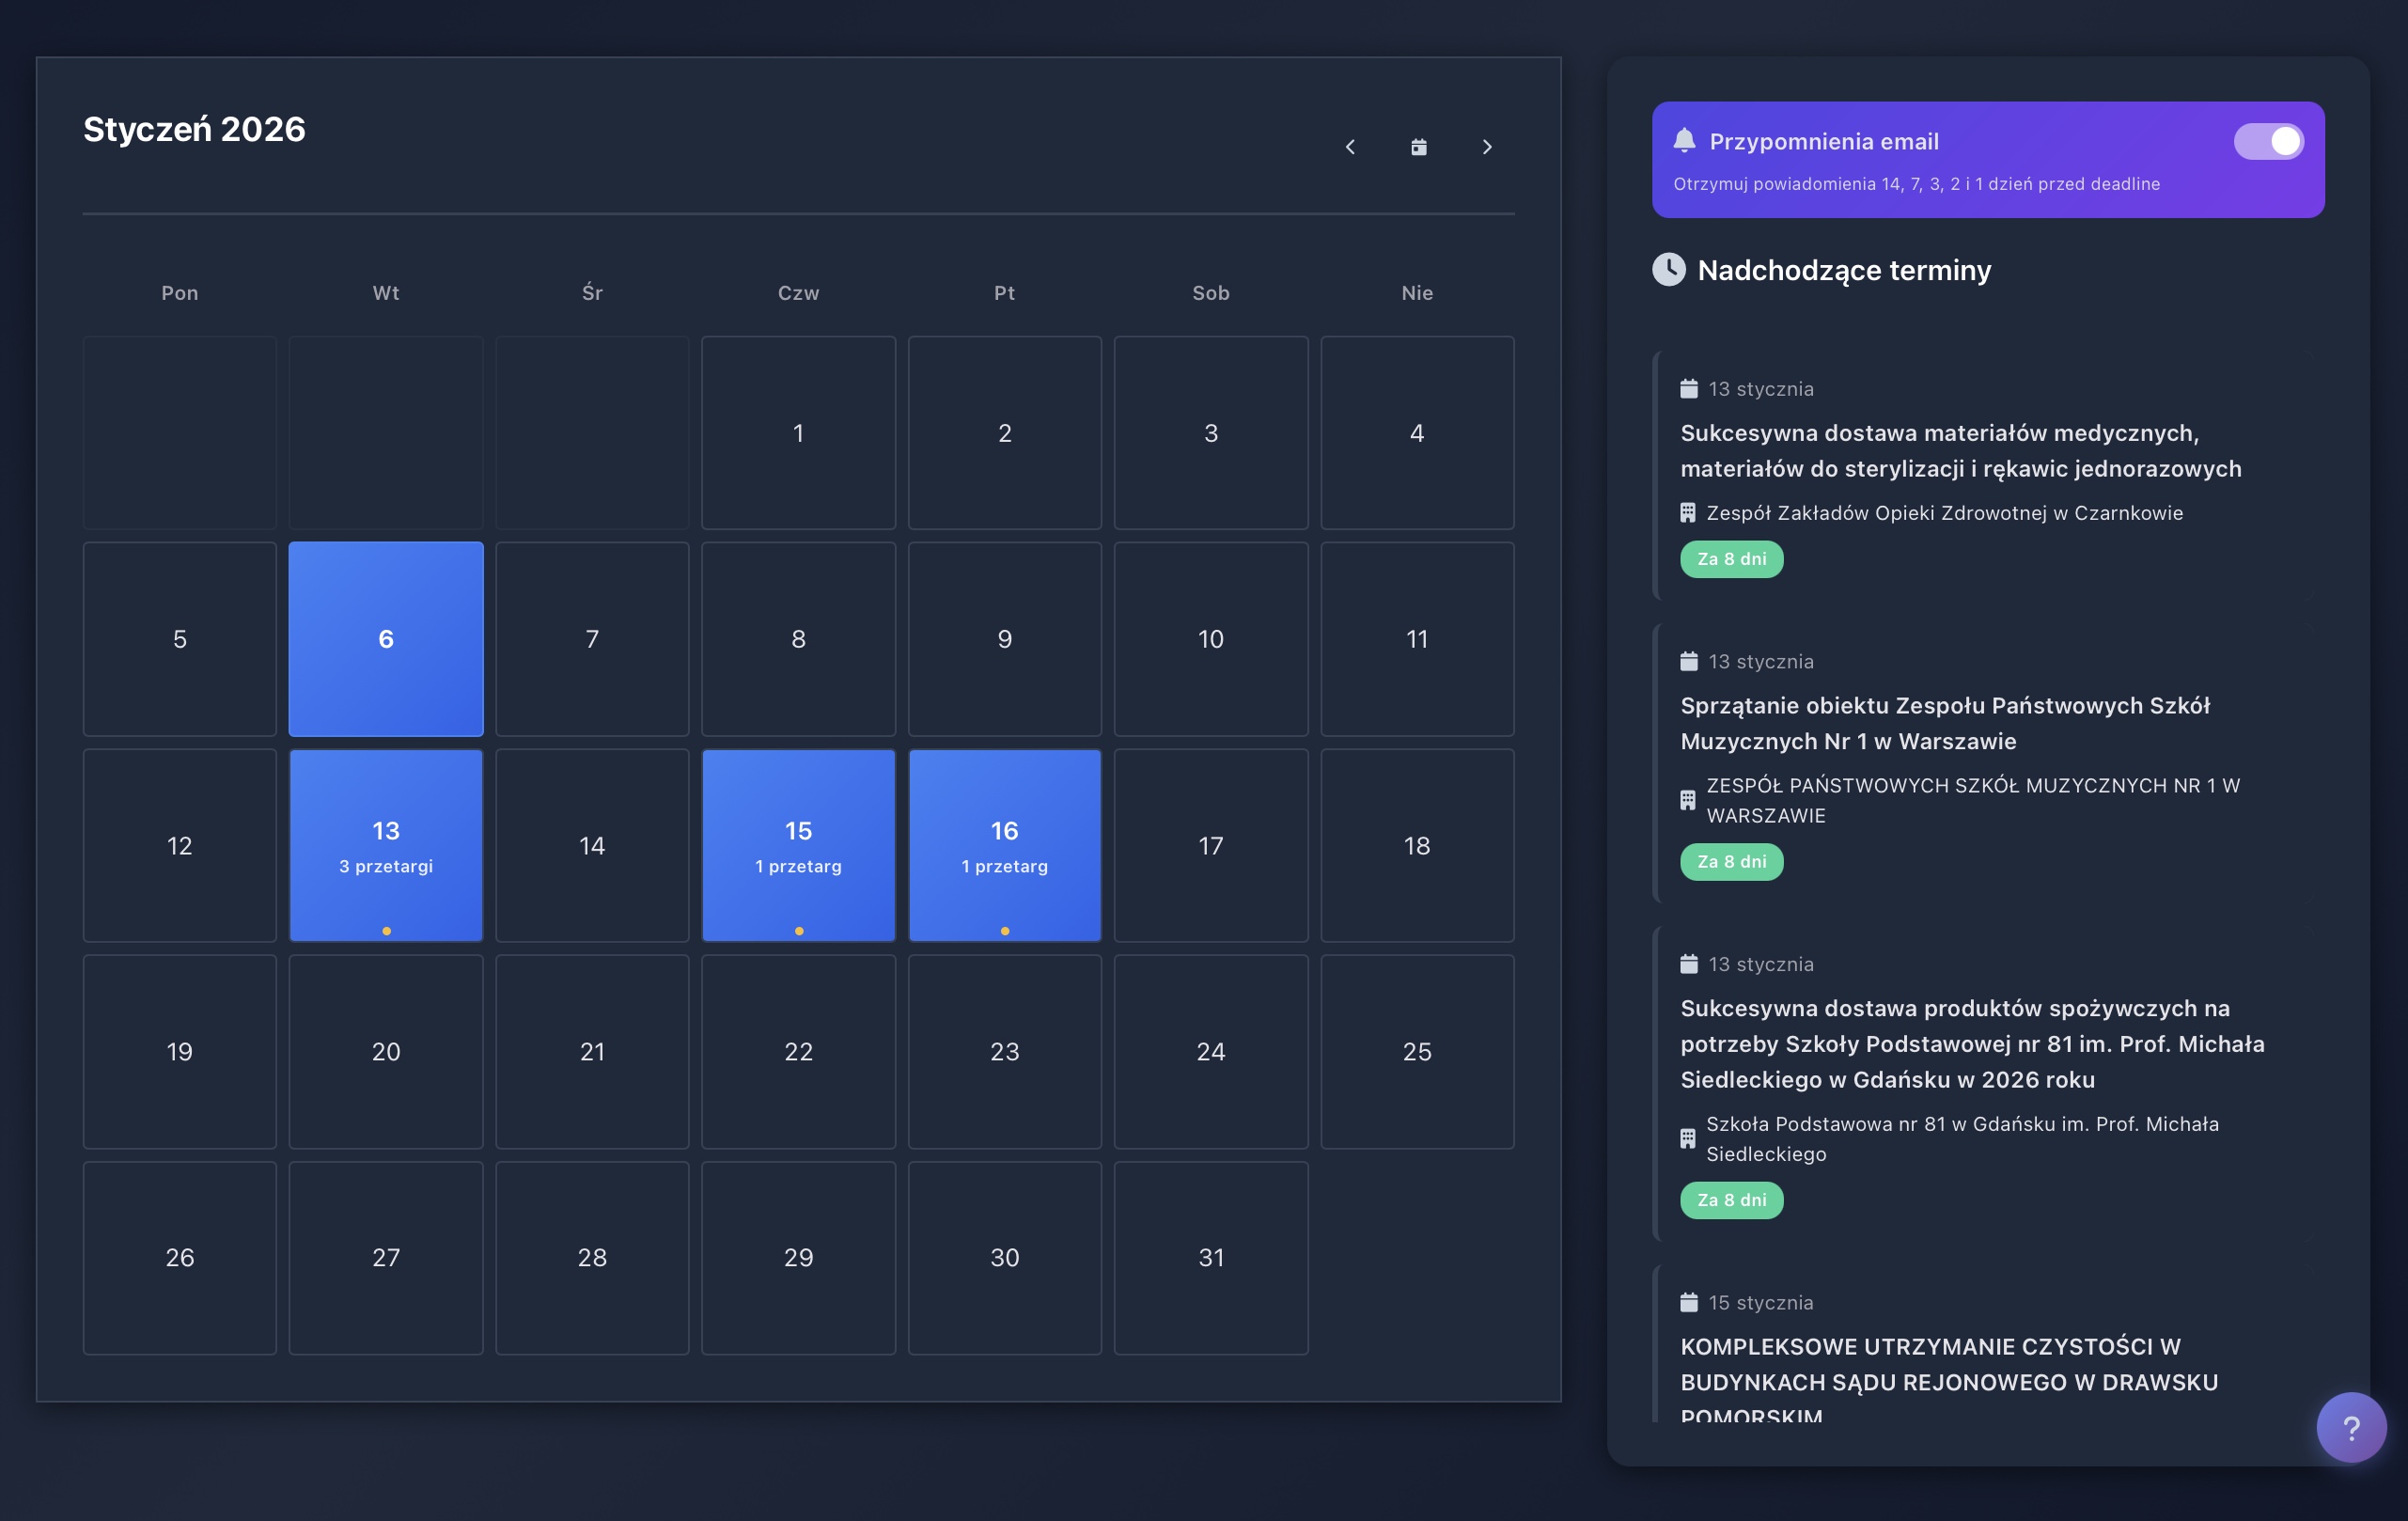Viewport: 2408px width, 1521px height.
Task: Open Sukcesywna dostawa produktów spożywczych tender
Action: pyautogui.click(x=1971, y=1043)
